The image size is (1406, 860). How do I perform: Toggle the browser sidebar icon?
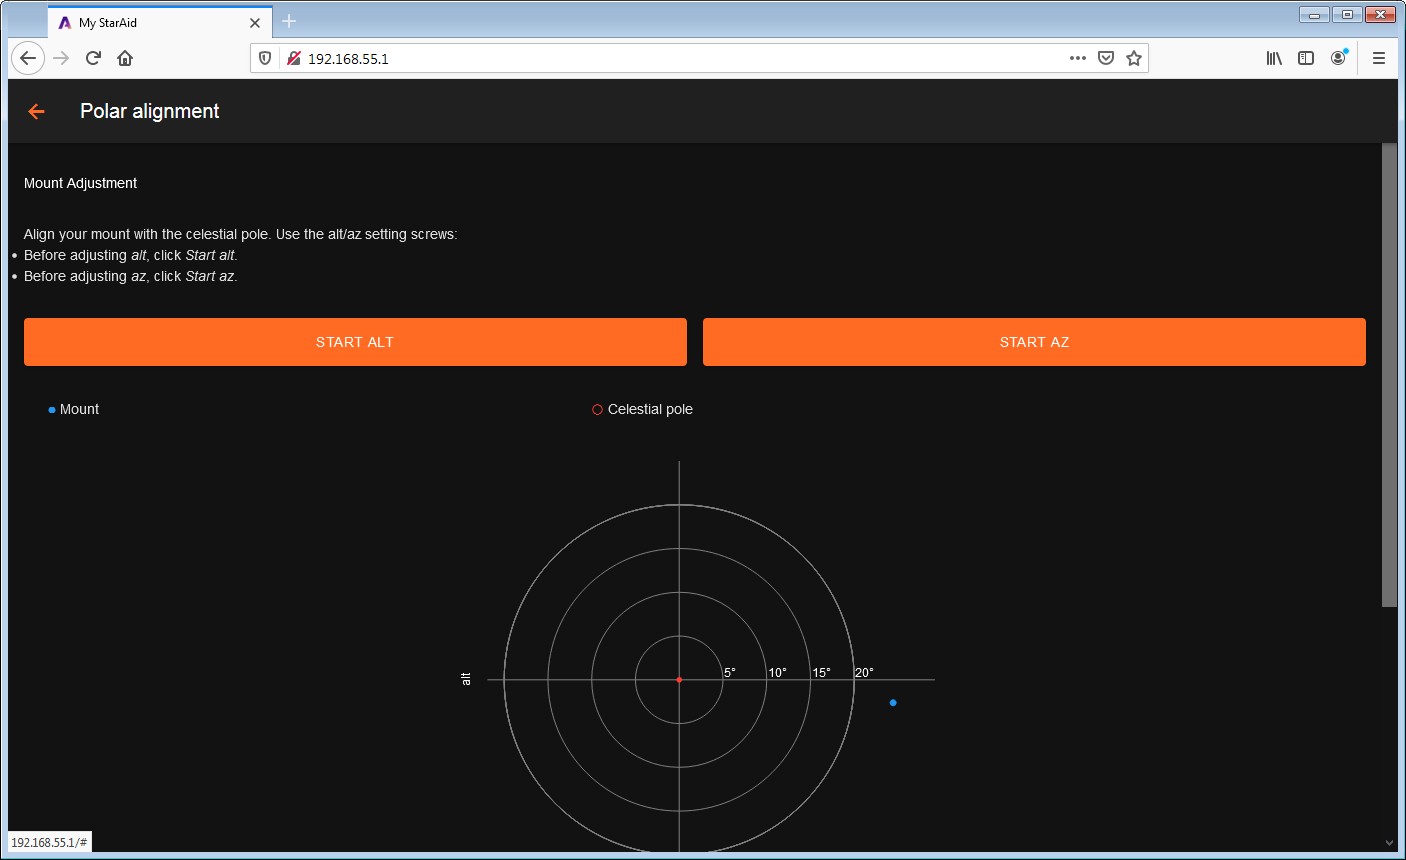pyautogui.click(x=1306, y=58)
